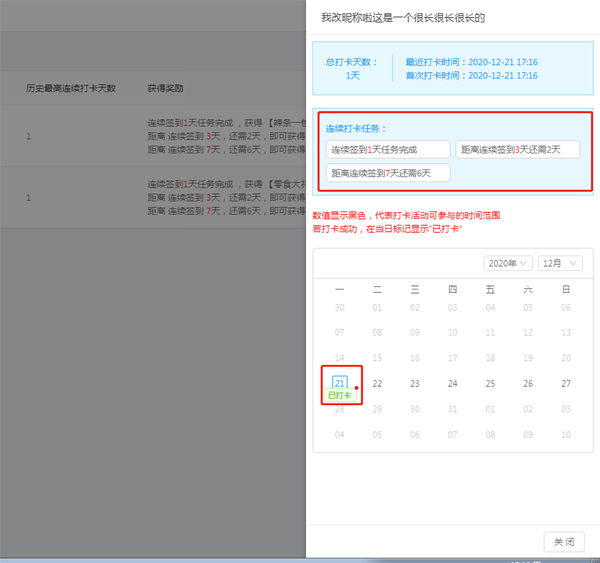
Task: Select date 28 in the calendar
Action: click(x=340, y=409)
